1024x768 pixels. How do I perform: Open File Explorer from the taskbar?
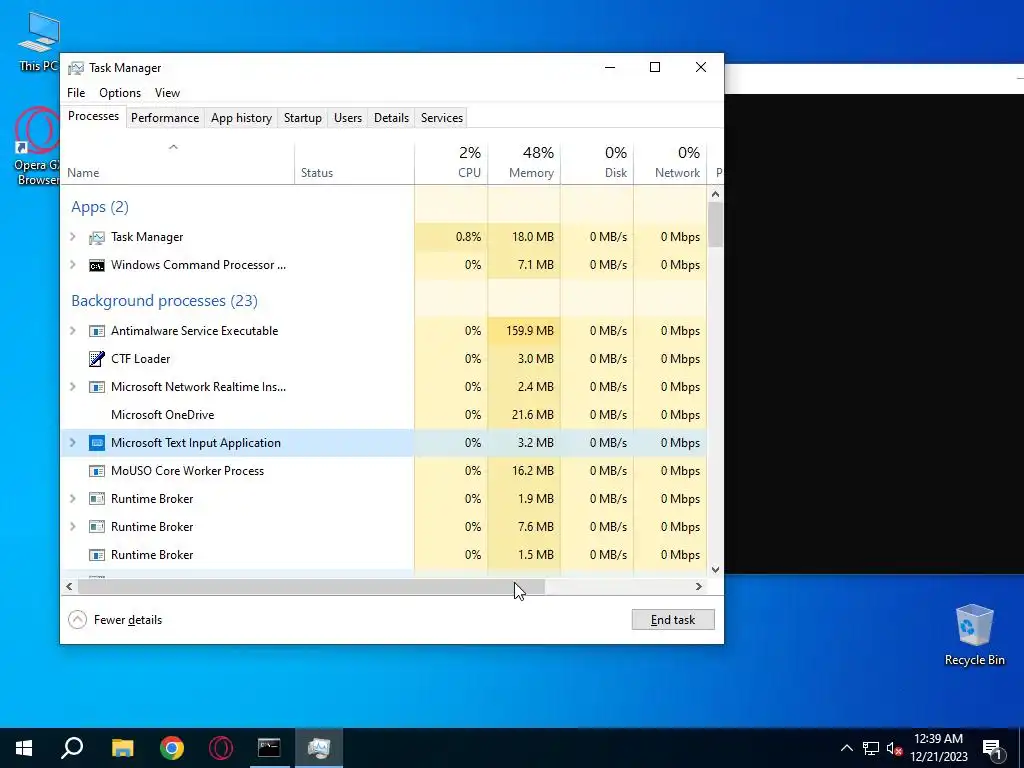(x=122, y=748)
